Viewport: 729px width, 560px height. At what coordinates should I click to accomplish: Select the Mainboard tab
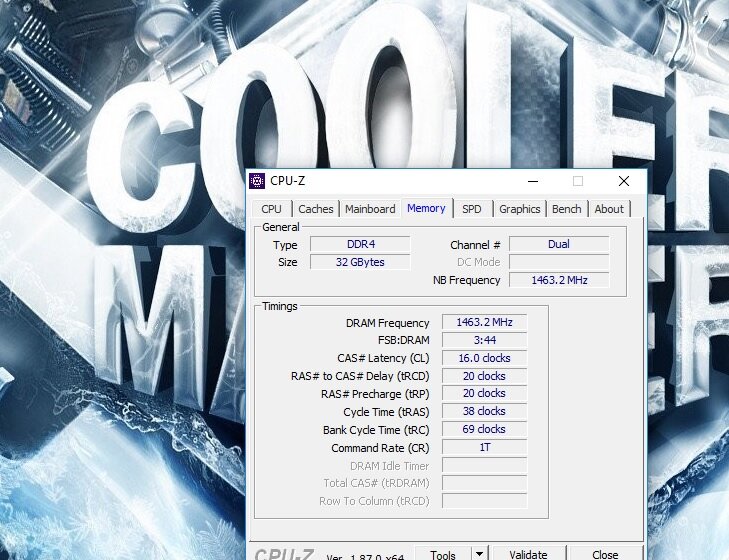click(x=370, y=209)
